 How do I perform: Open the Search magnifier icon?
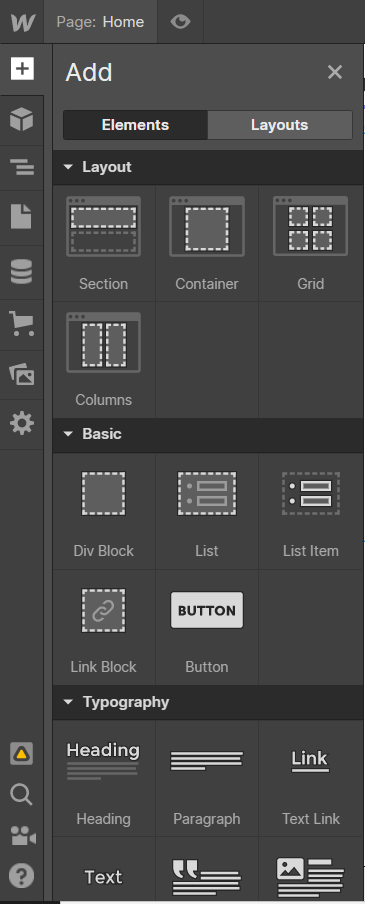click(x=21, y=795)
